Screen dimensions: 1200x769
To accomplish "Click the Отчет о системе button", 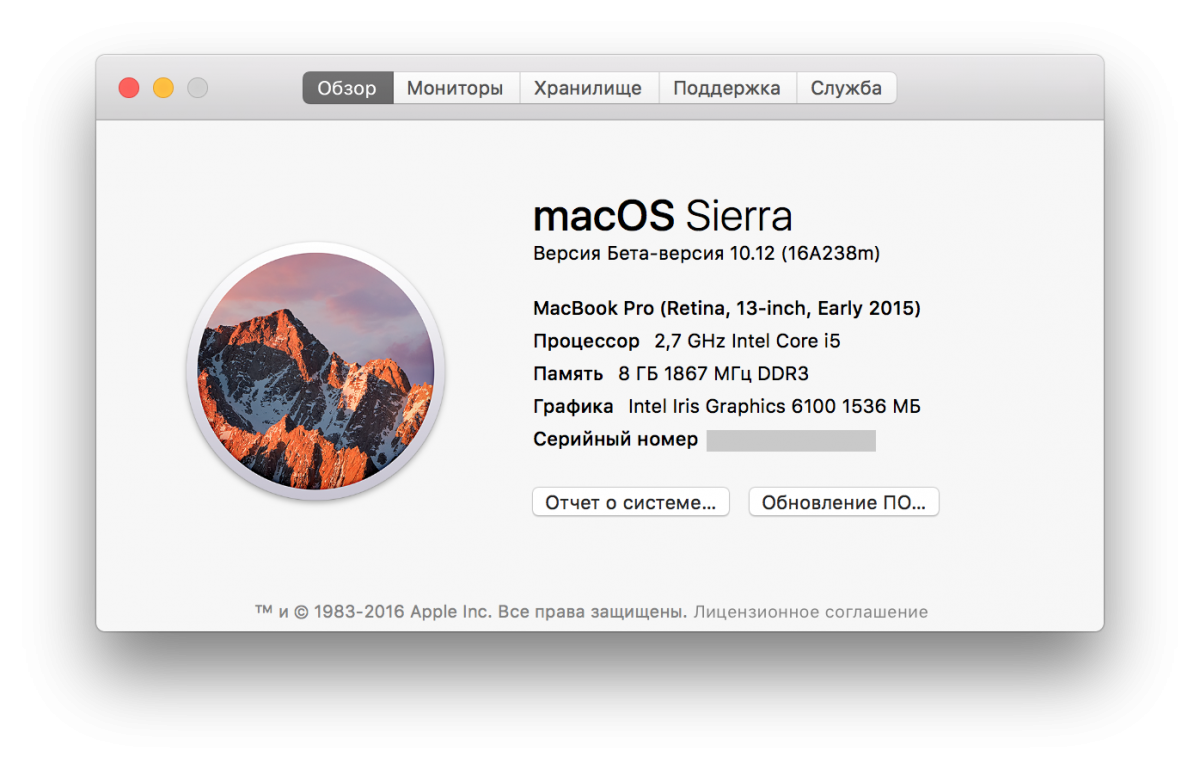I will [x=631, y=502].
